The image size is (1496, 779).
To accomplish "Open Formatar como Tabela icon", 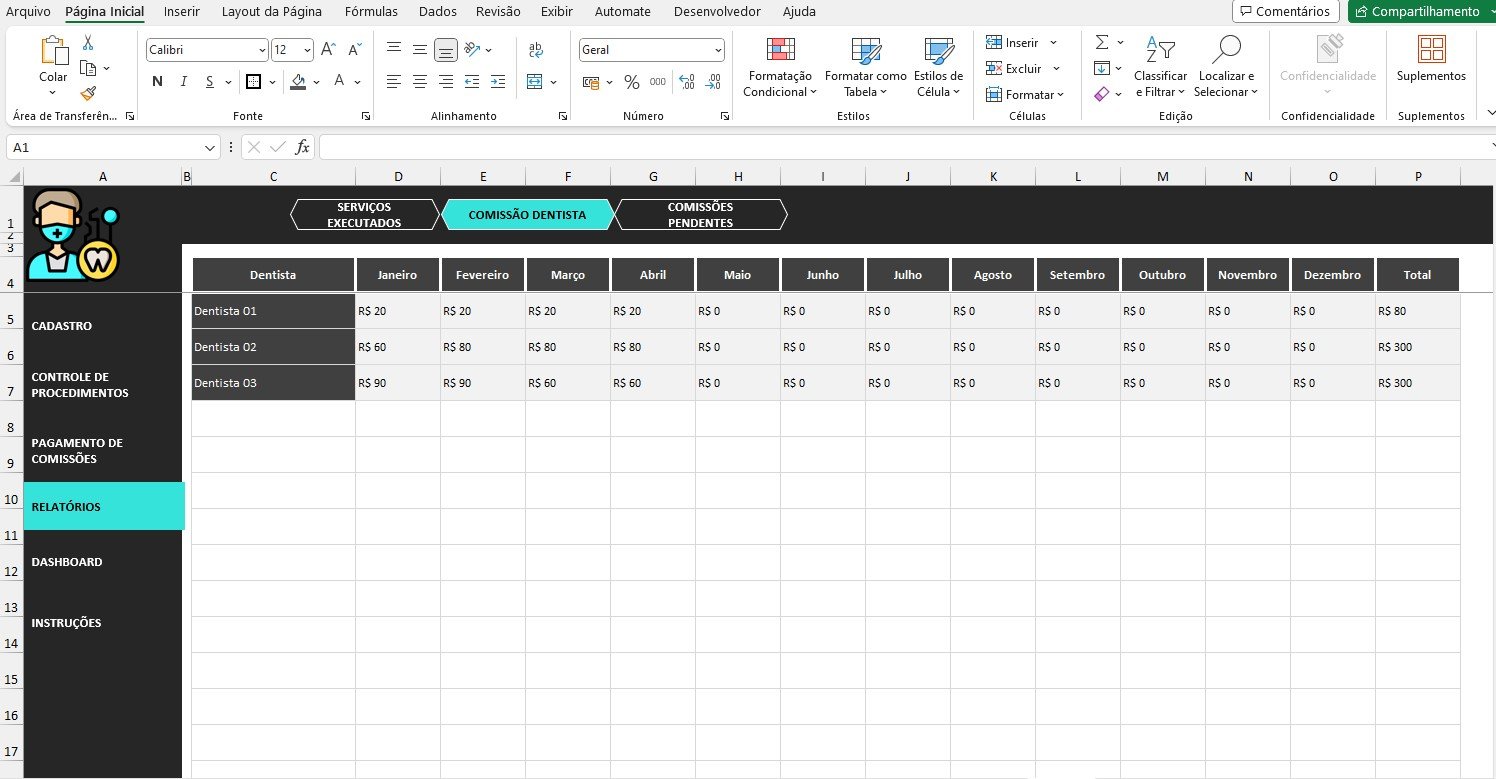I will pyautogui.click(x=865, y=51).
